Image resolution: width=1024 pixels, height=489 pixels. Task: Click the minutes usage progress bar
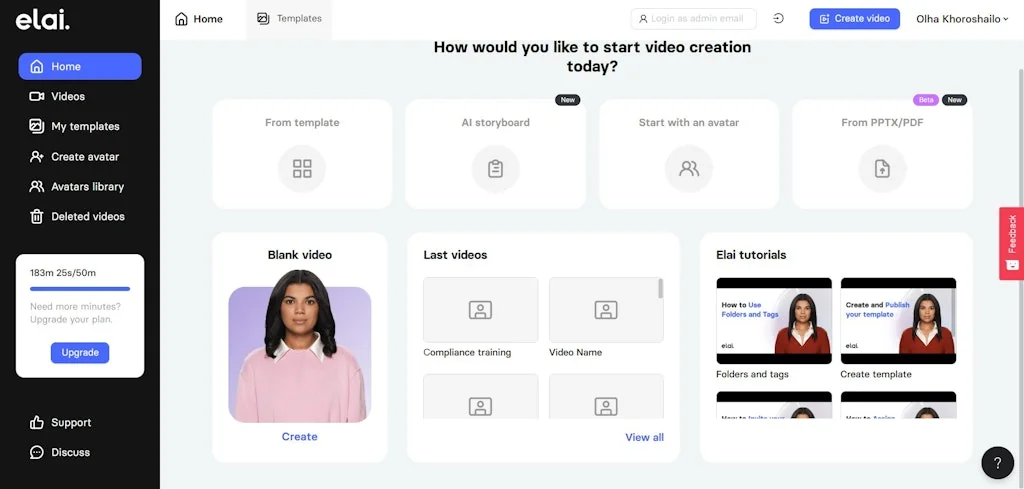click(80, 289)
